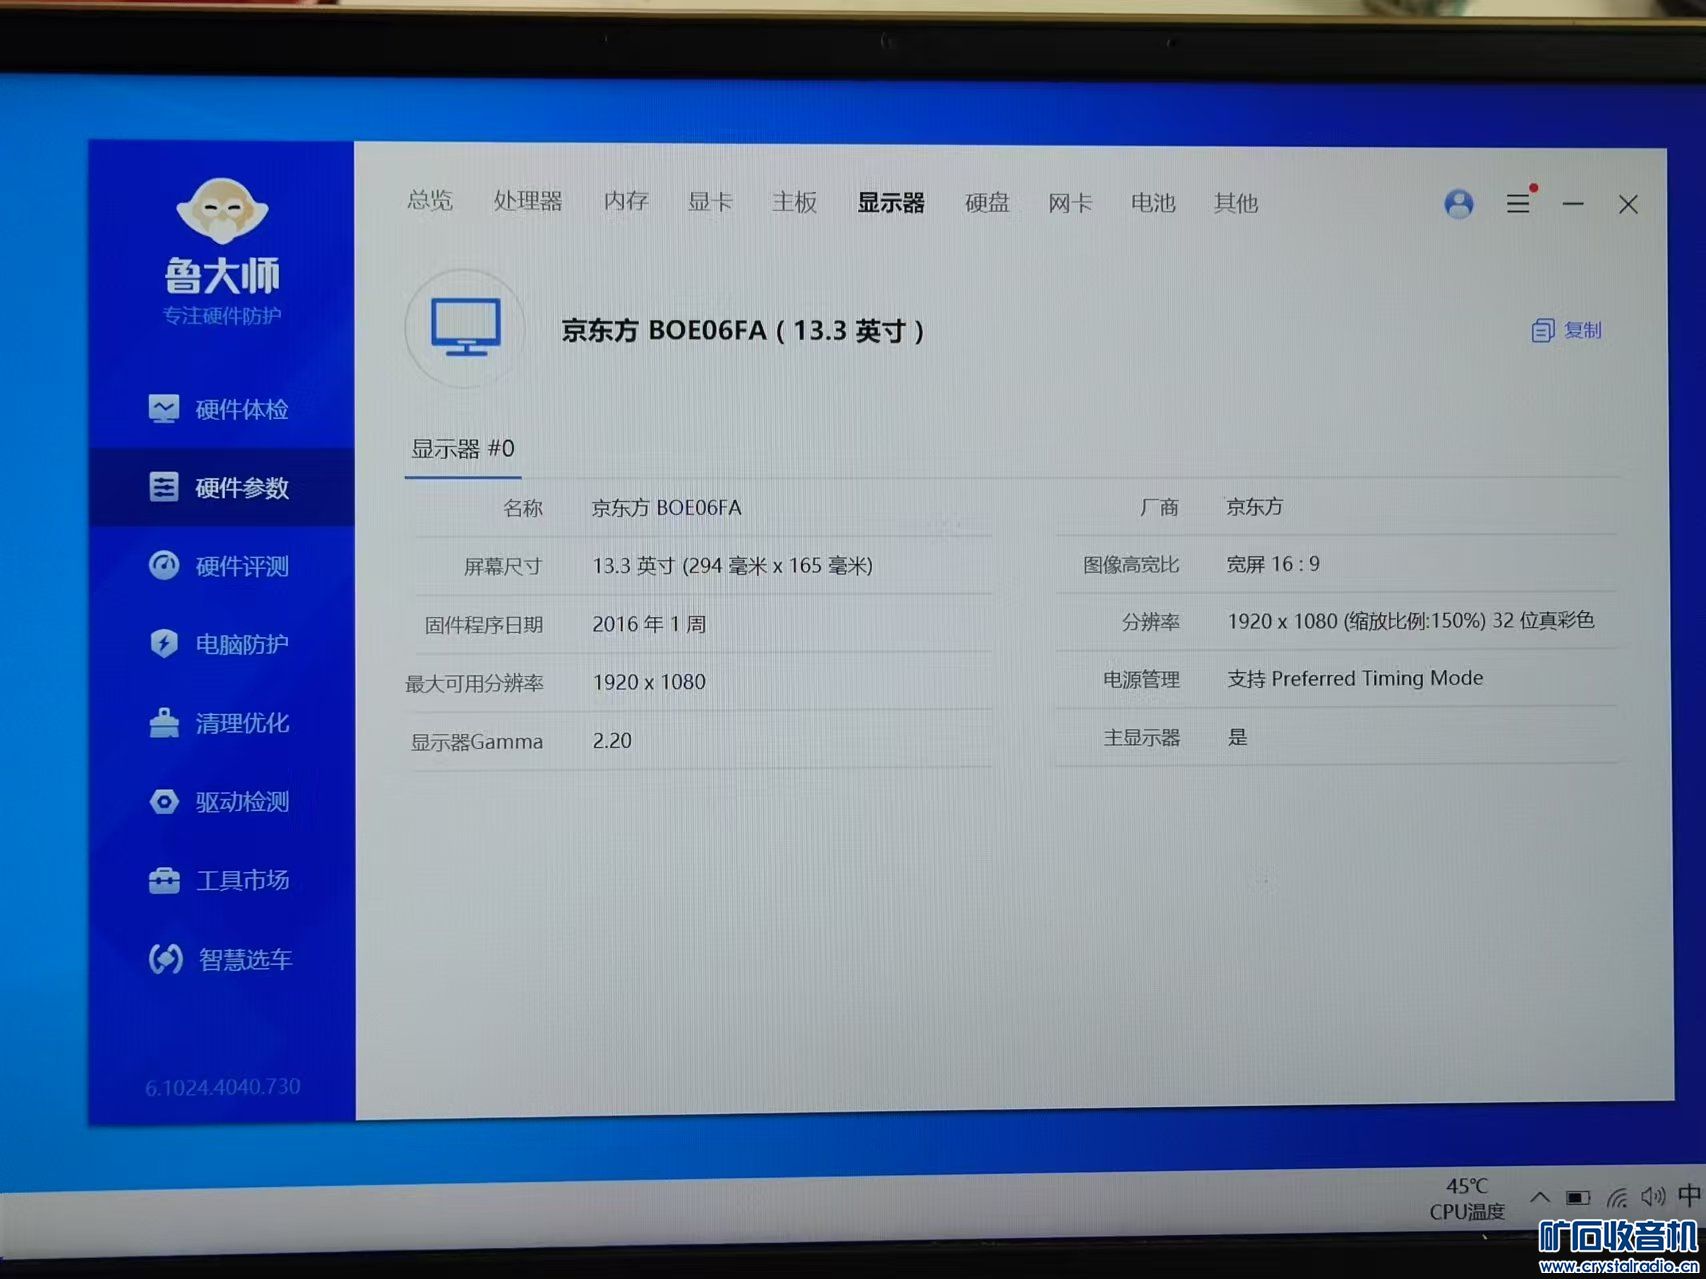Open 驱动检测 icon in sidebar
1706x1279 pixels.
[x=164, y=801]
